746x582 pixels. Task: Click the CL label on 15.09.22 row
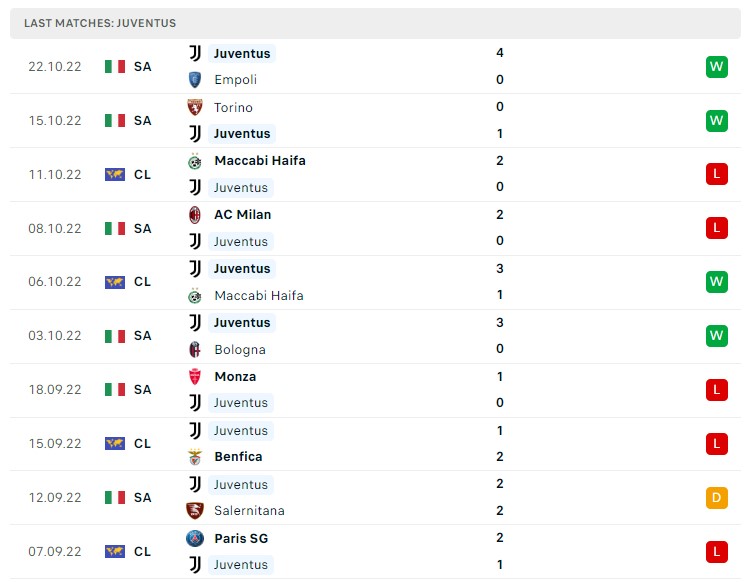pyautogui.click(x=142, y=444)
